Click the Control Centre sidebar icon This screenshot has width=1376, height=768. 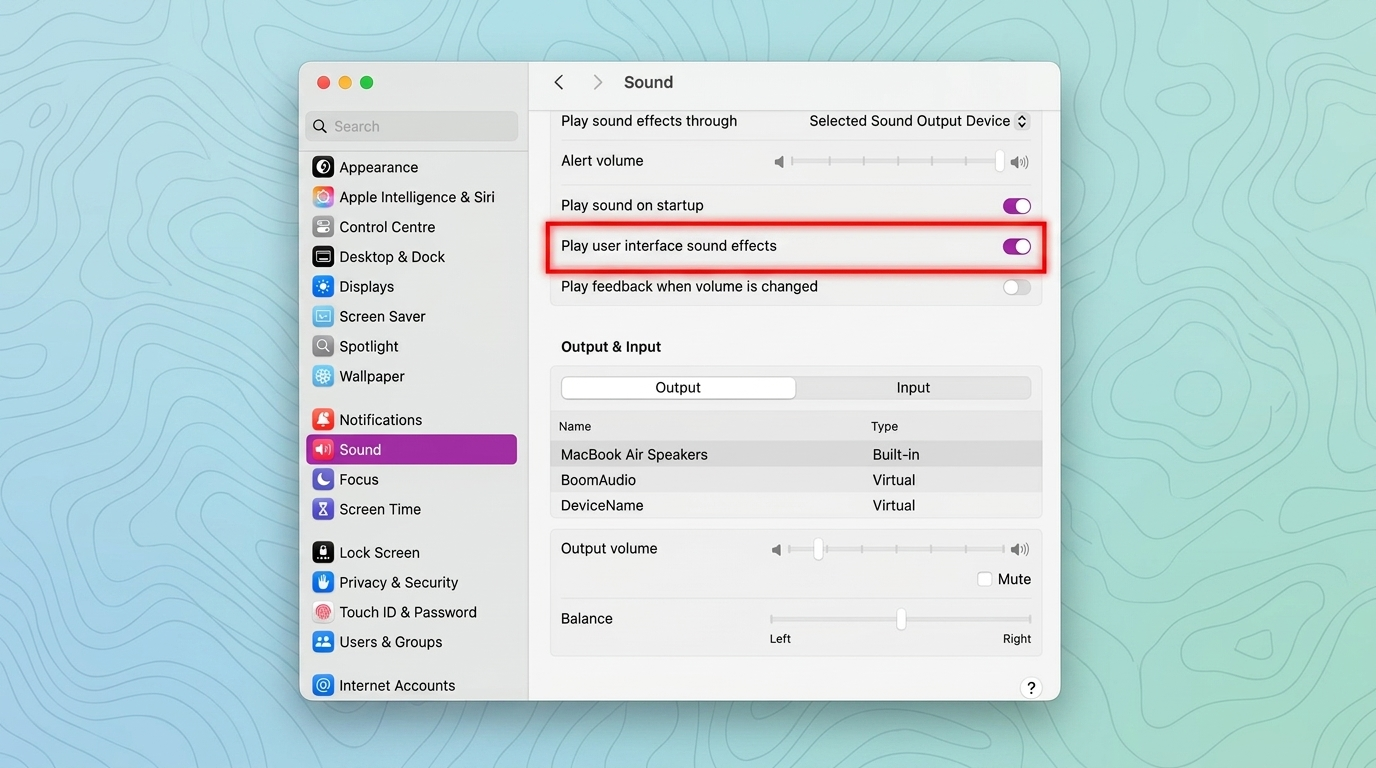pos(323,227)
